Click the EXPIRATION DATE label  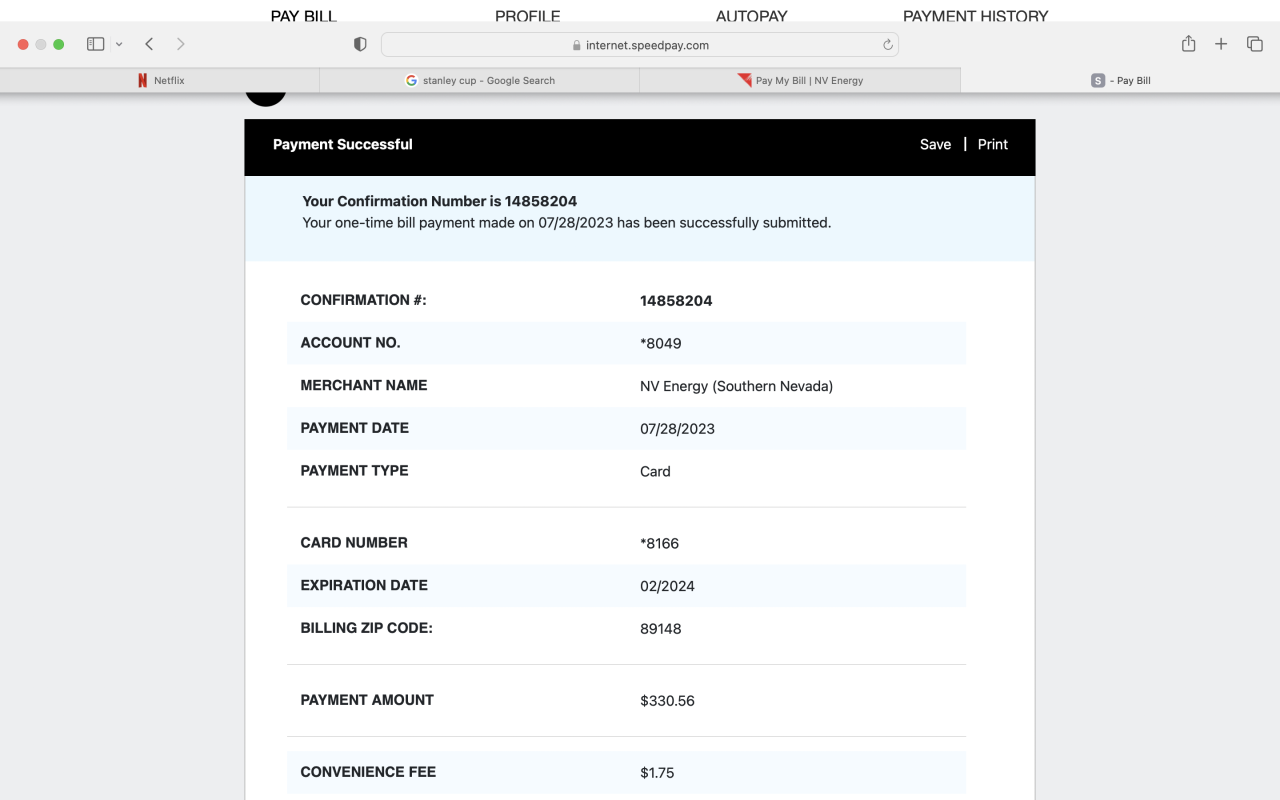pos(364,585)
